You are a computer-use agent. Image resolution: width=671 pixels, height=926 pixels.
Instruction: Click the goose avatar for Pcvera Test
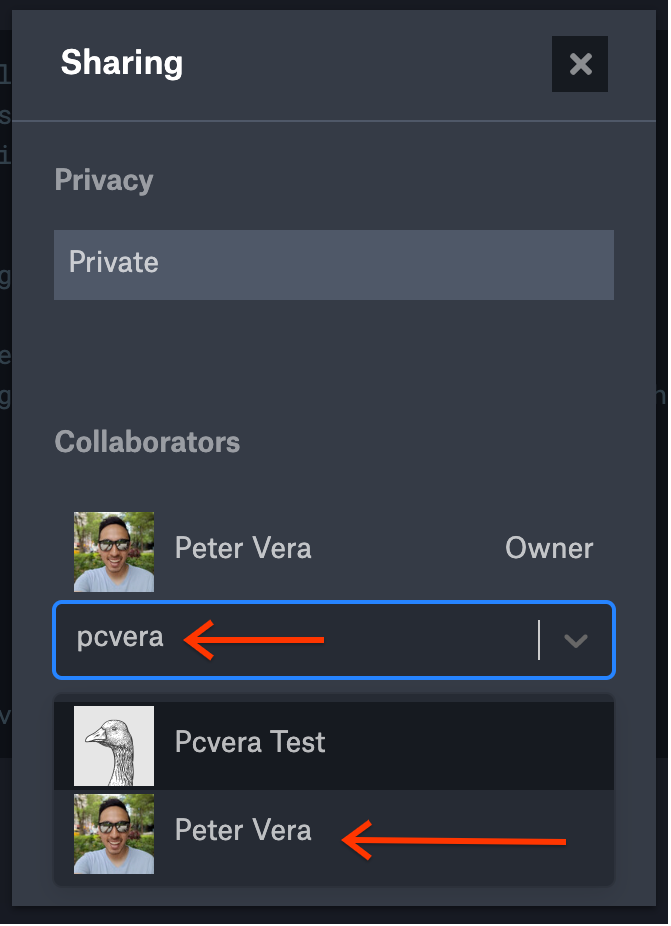tap(114, 746)
